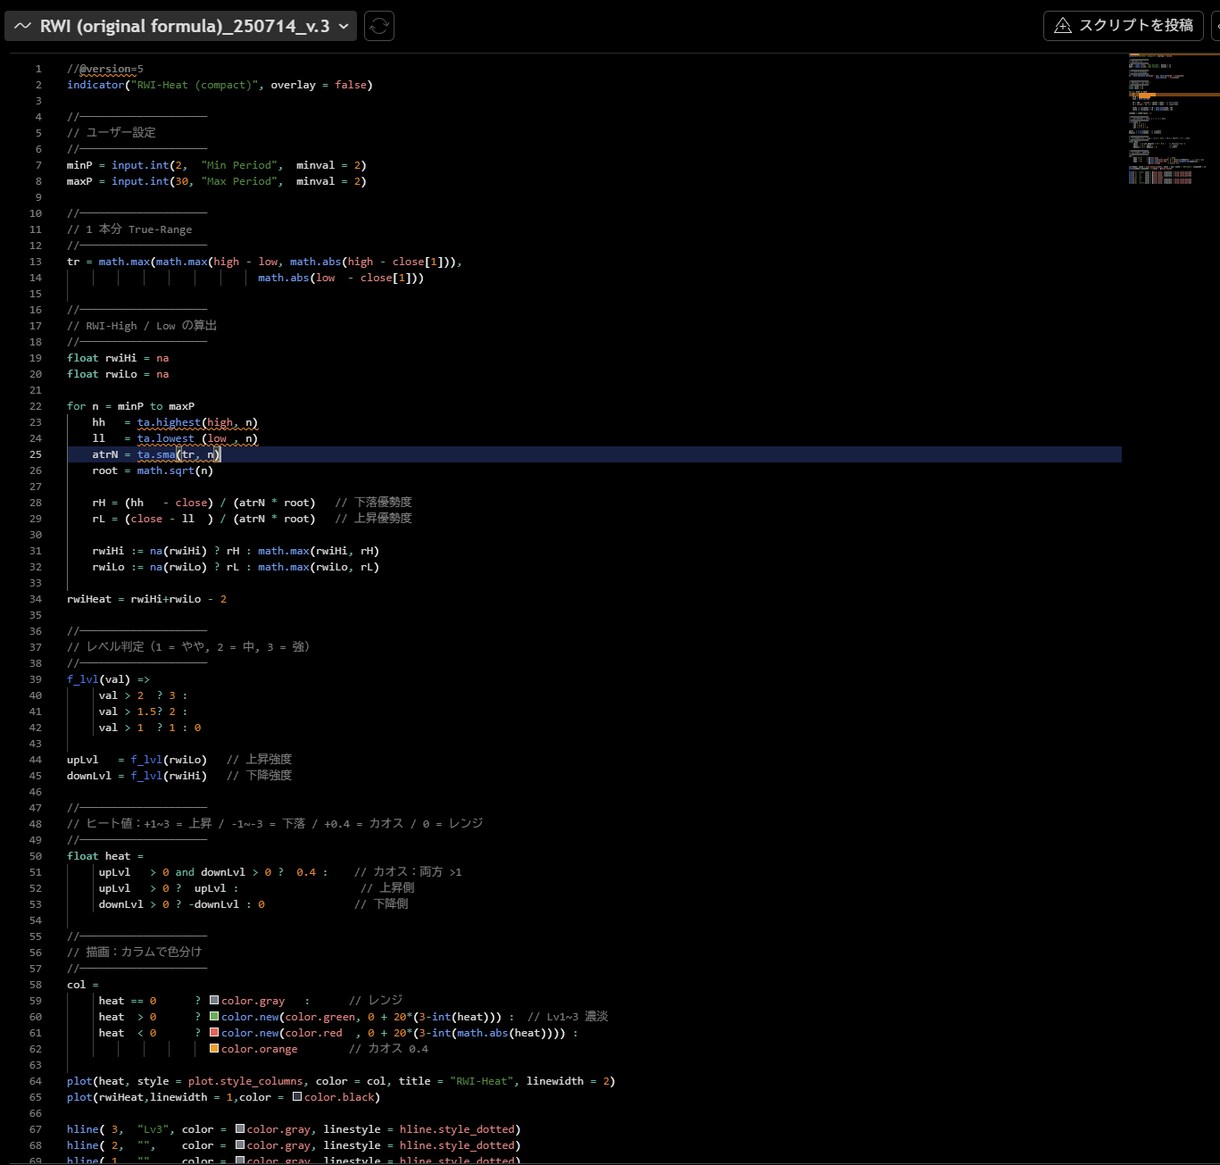
Task: Click the indicator keyword on line 2
Action: 95,85
